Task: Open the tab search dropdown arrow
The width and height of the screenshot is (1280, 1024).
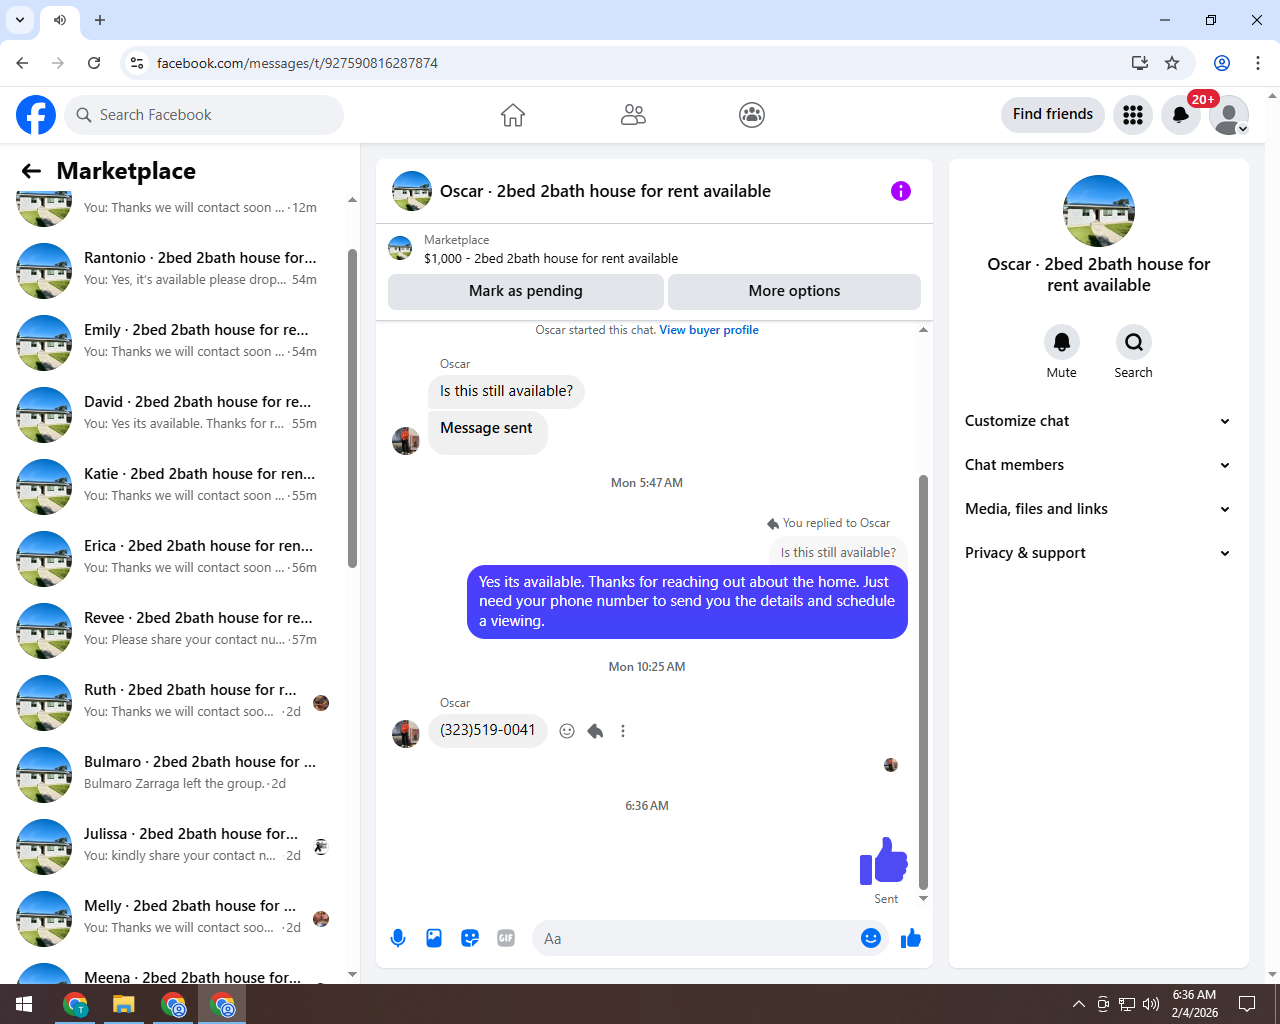Action: tap(20, 20)
